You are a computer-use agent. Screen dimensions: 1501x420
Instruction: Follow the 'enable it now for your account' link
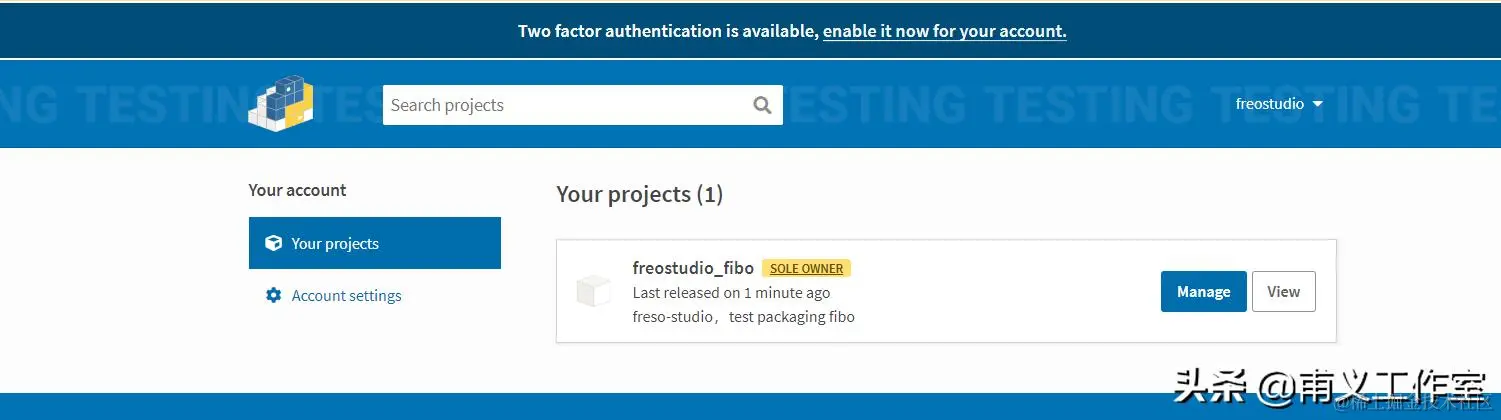[944, 31]
